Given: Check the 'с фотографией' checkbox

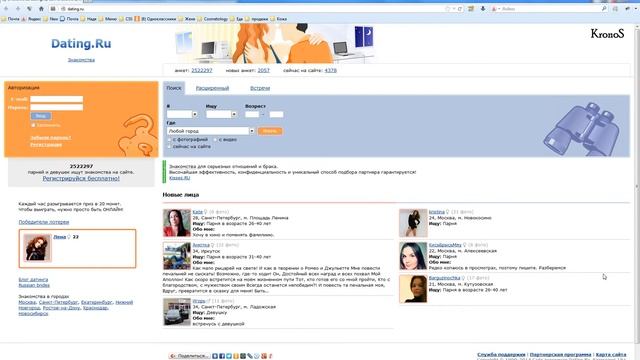Looking at the screenshot, I should 169,140.
